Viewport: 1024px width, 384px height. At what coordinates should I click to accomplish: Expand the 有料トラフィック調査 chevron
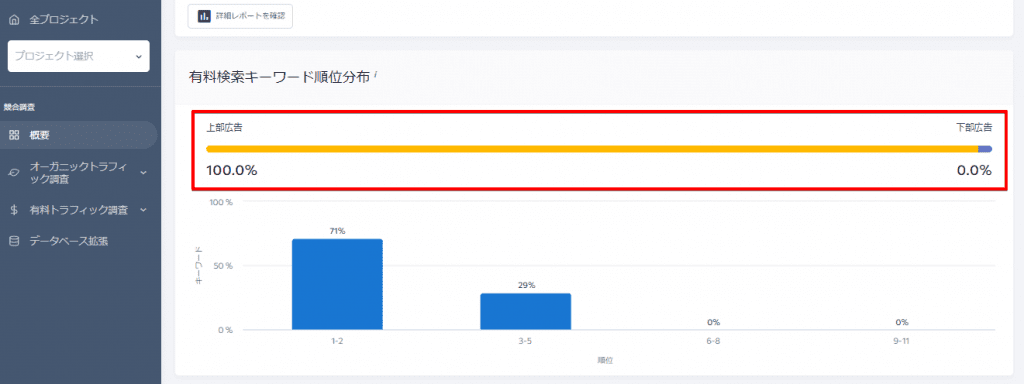[143, 210]
